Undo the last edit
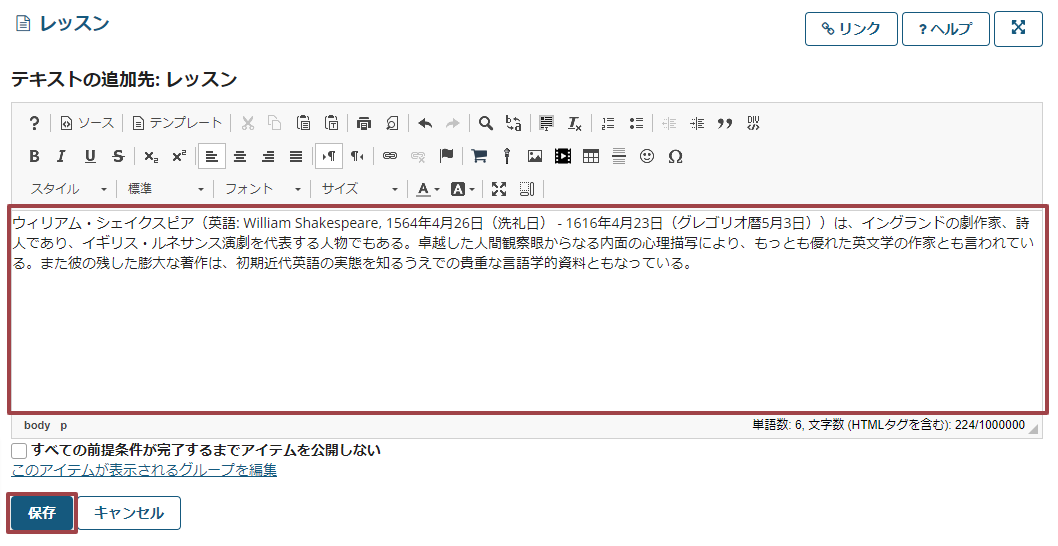This screenshot has height=546, width=1058. 424,123
